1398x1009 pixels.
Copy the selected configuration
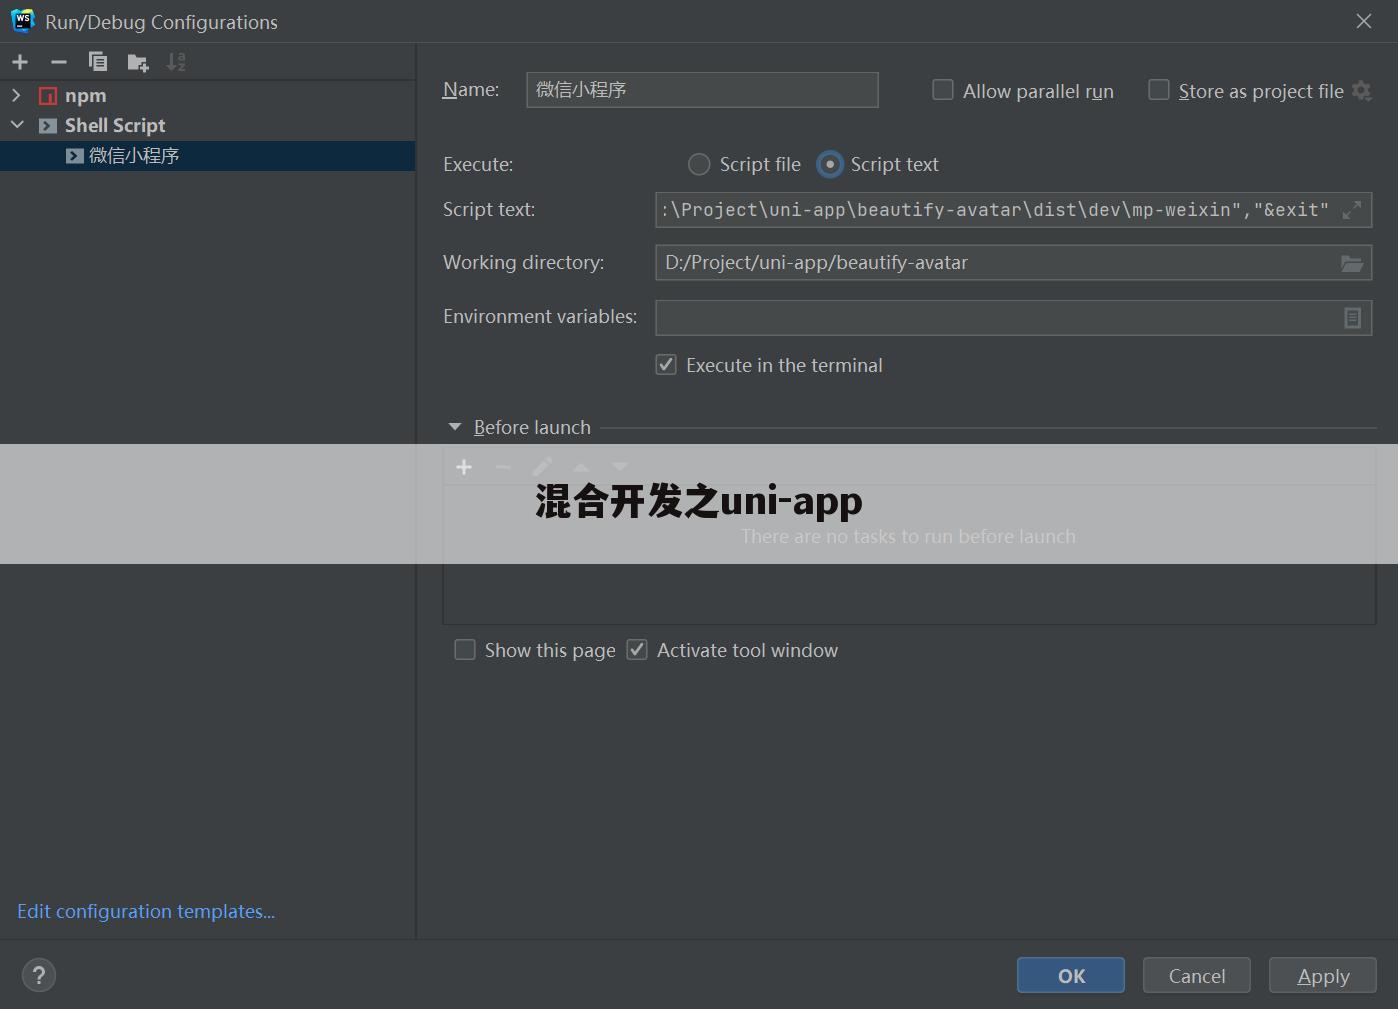tap(98, 62)
